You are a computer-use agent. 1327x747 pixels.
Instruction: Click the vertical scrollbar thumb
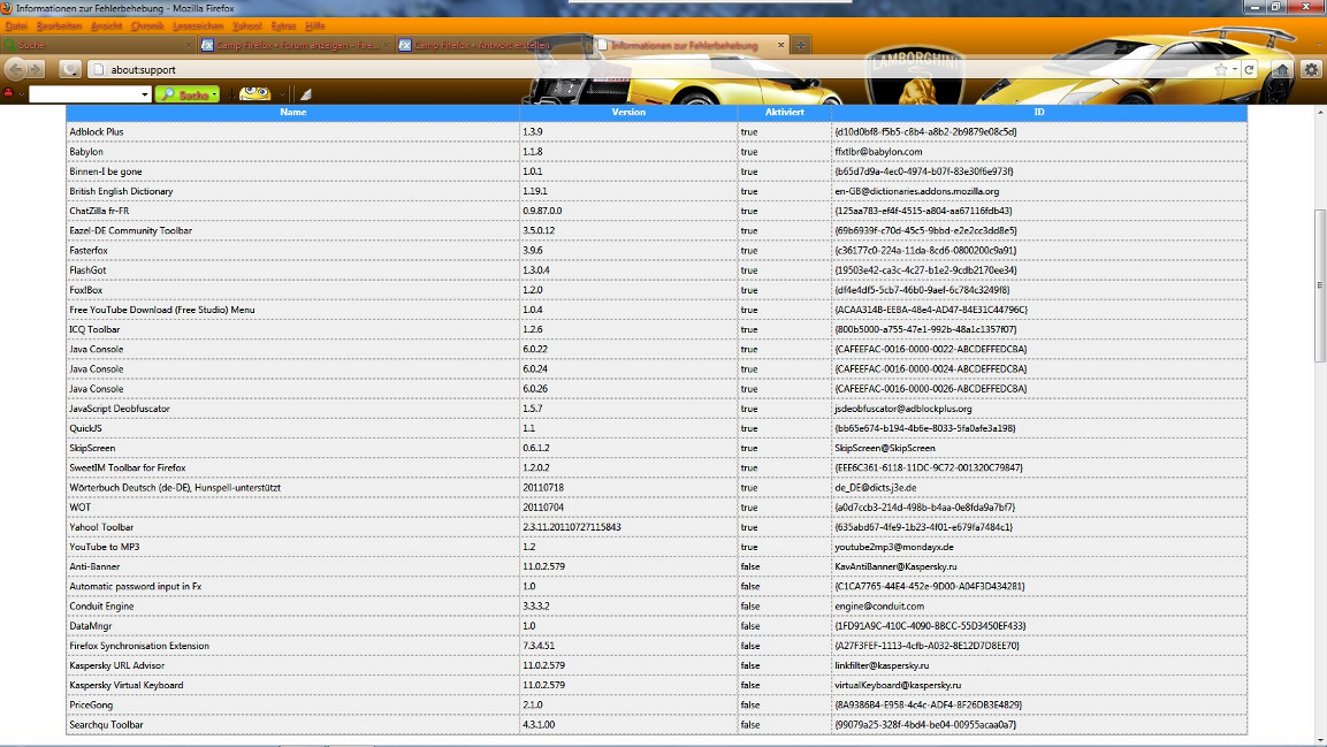pyautogui.click(x=1320, y=286)
